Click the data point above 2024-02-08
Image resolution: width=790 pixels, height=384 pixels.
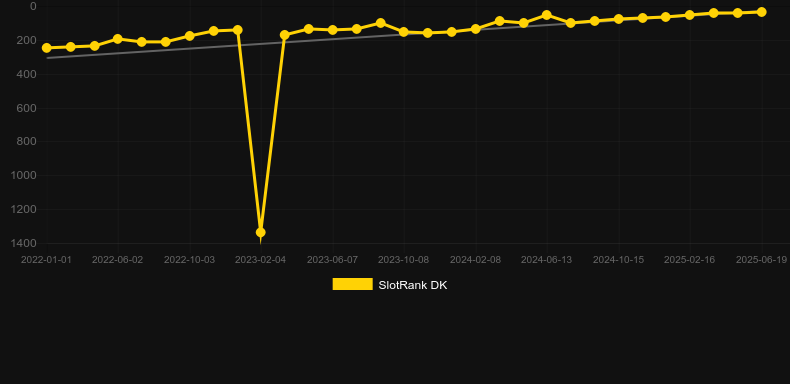point(475,29)
